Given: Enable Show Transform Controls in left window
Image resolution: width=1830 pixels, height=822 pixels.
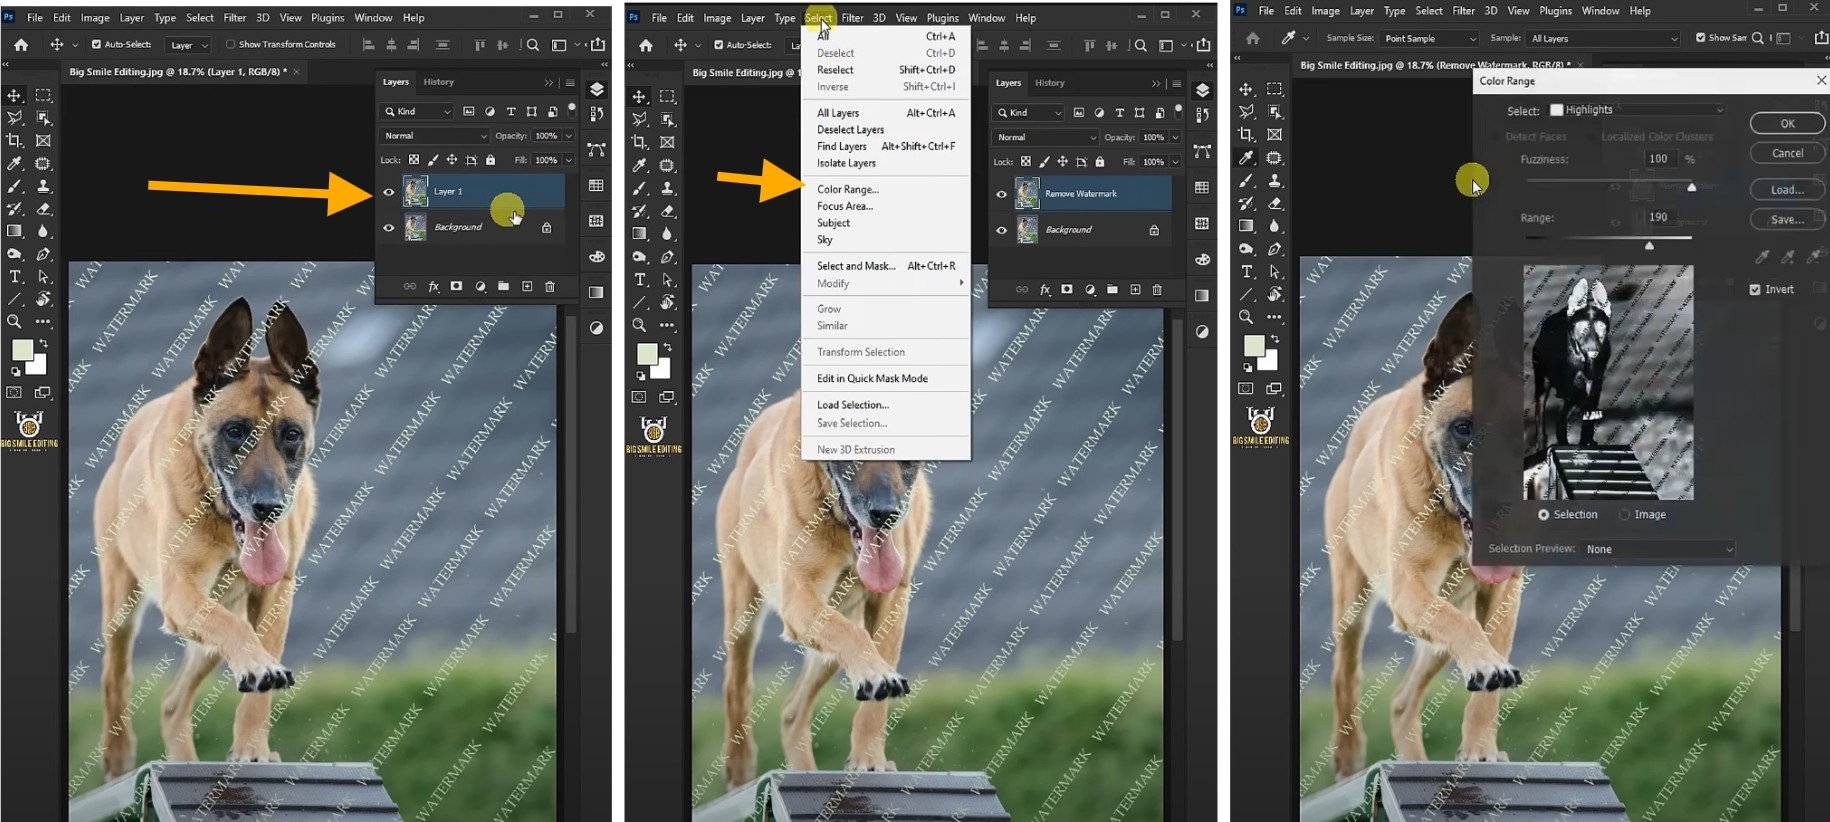Looking at the screenshot, I should [x=230, y=45].
